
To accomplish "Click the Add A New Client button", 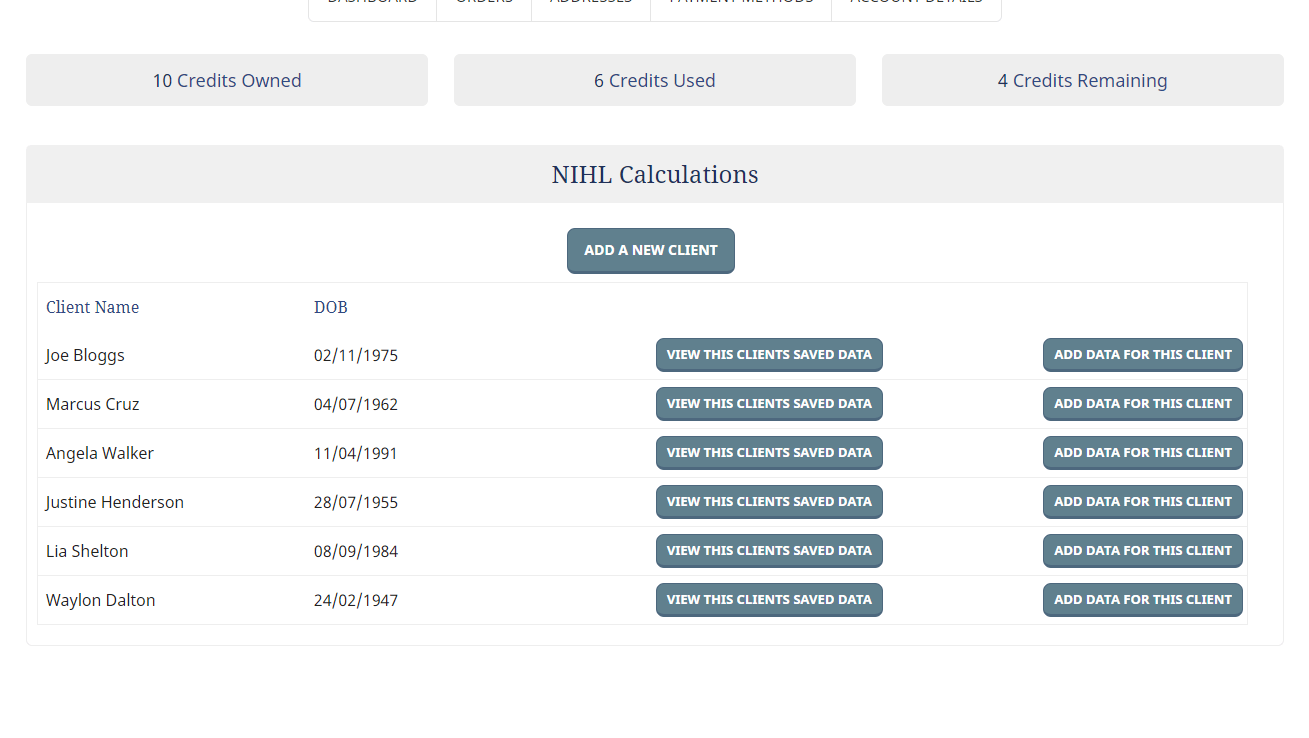I will pos(650,250).
